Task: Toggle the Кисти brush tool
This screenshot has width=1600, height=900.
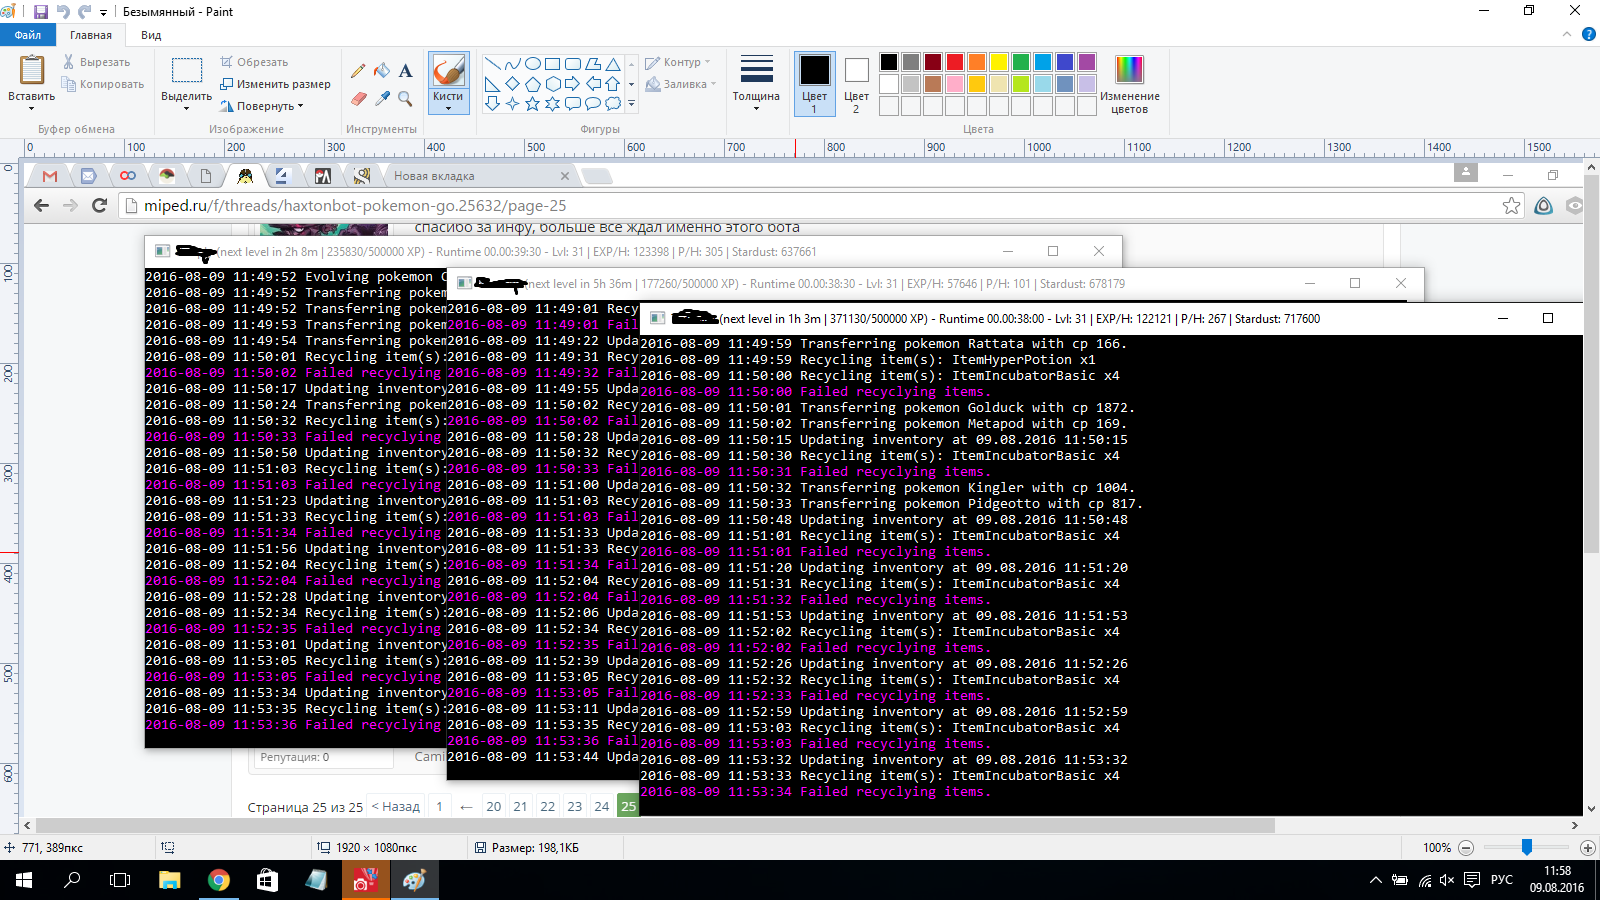Action: pyautogui.click(x=448, y=83)
